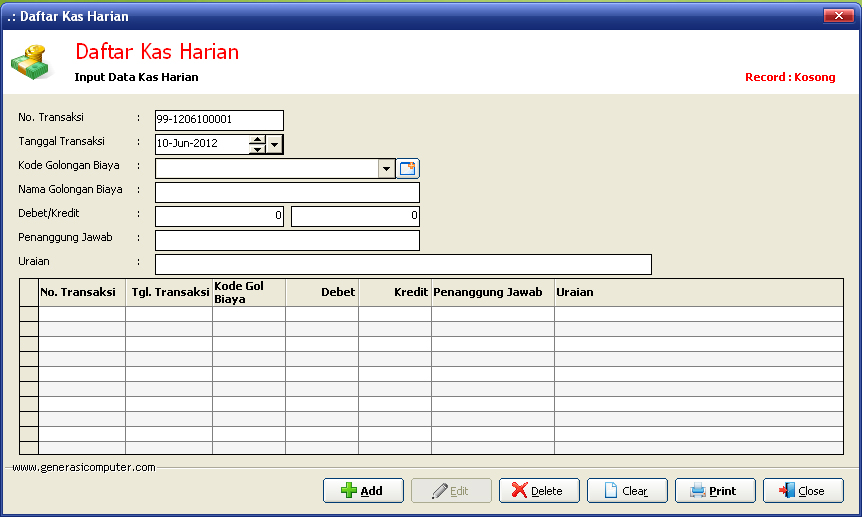This screenshot has width=862, height=517.
Task: Expand the Kode Golongan Biaya dropdown
Action: [387, 169]
